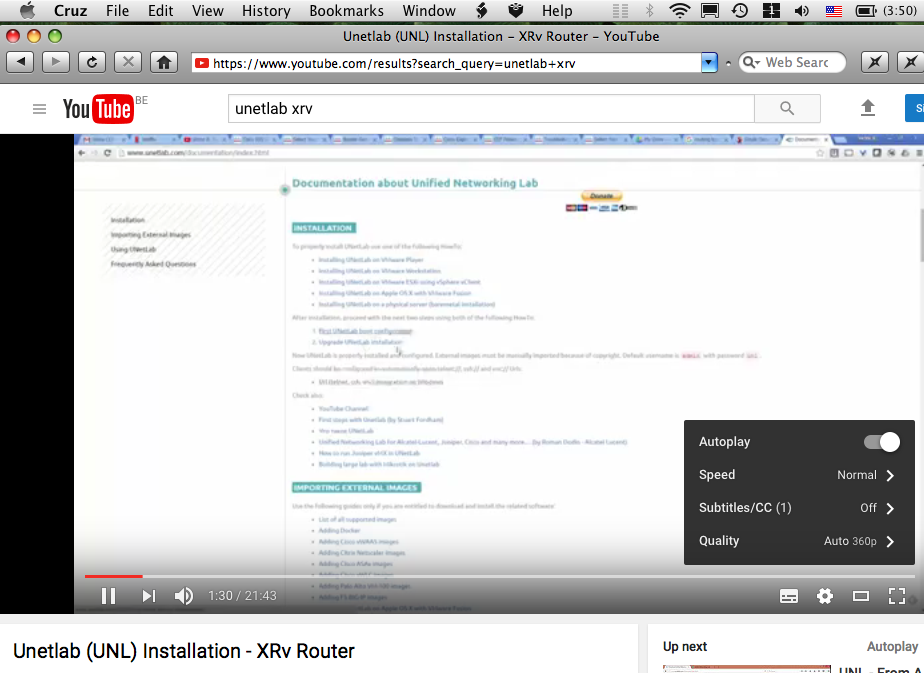The width and height of the screenshot is (924, 673).
Task: Click the address bar URL field
Action: (446, 62)
